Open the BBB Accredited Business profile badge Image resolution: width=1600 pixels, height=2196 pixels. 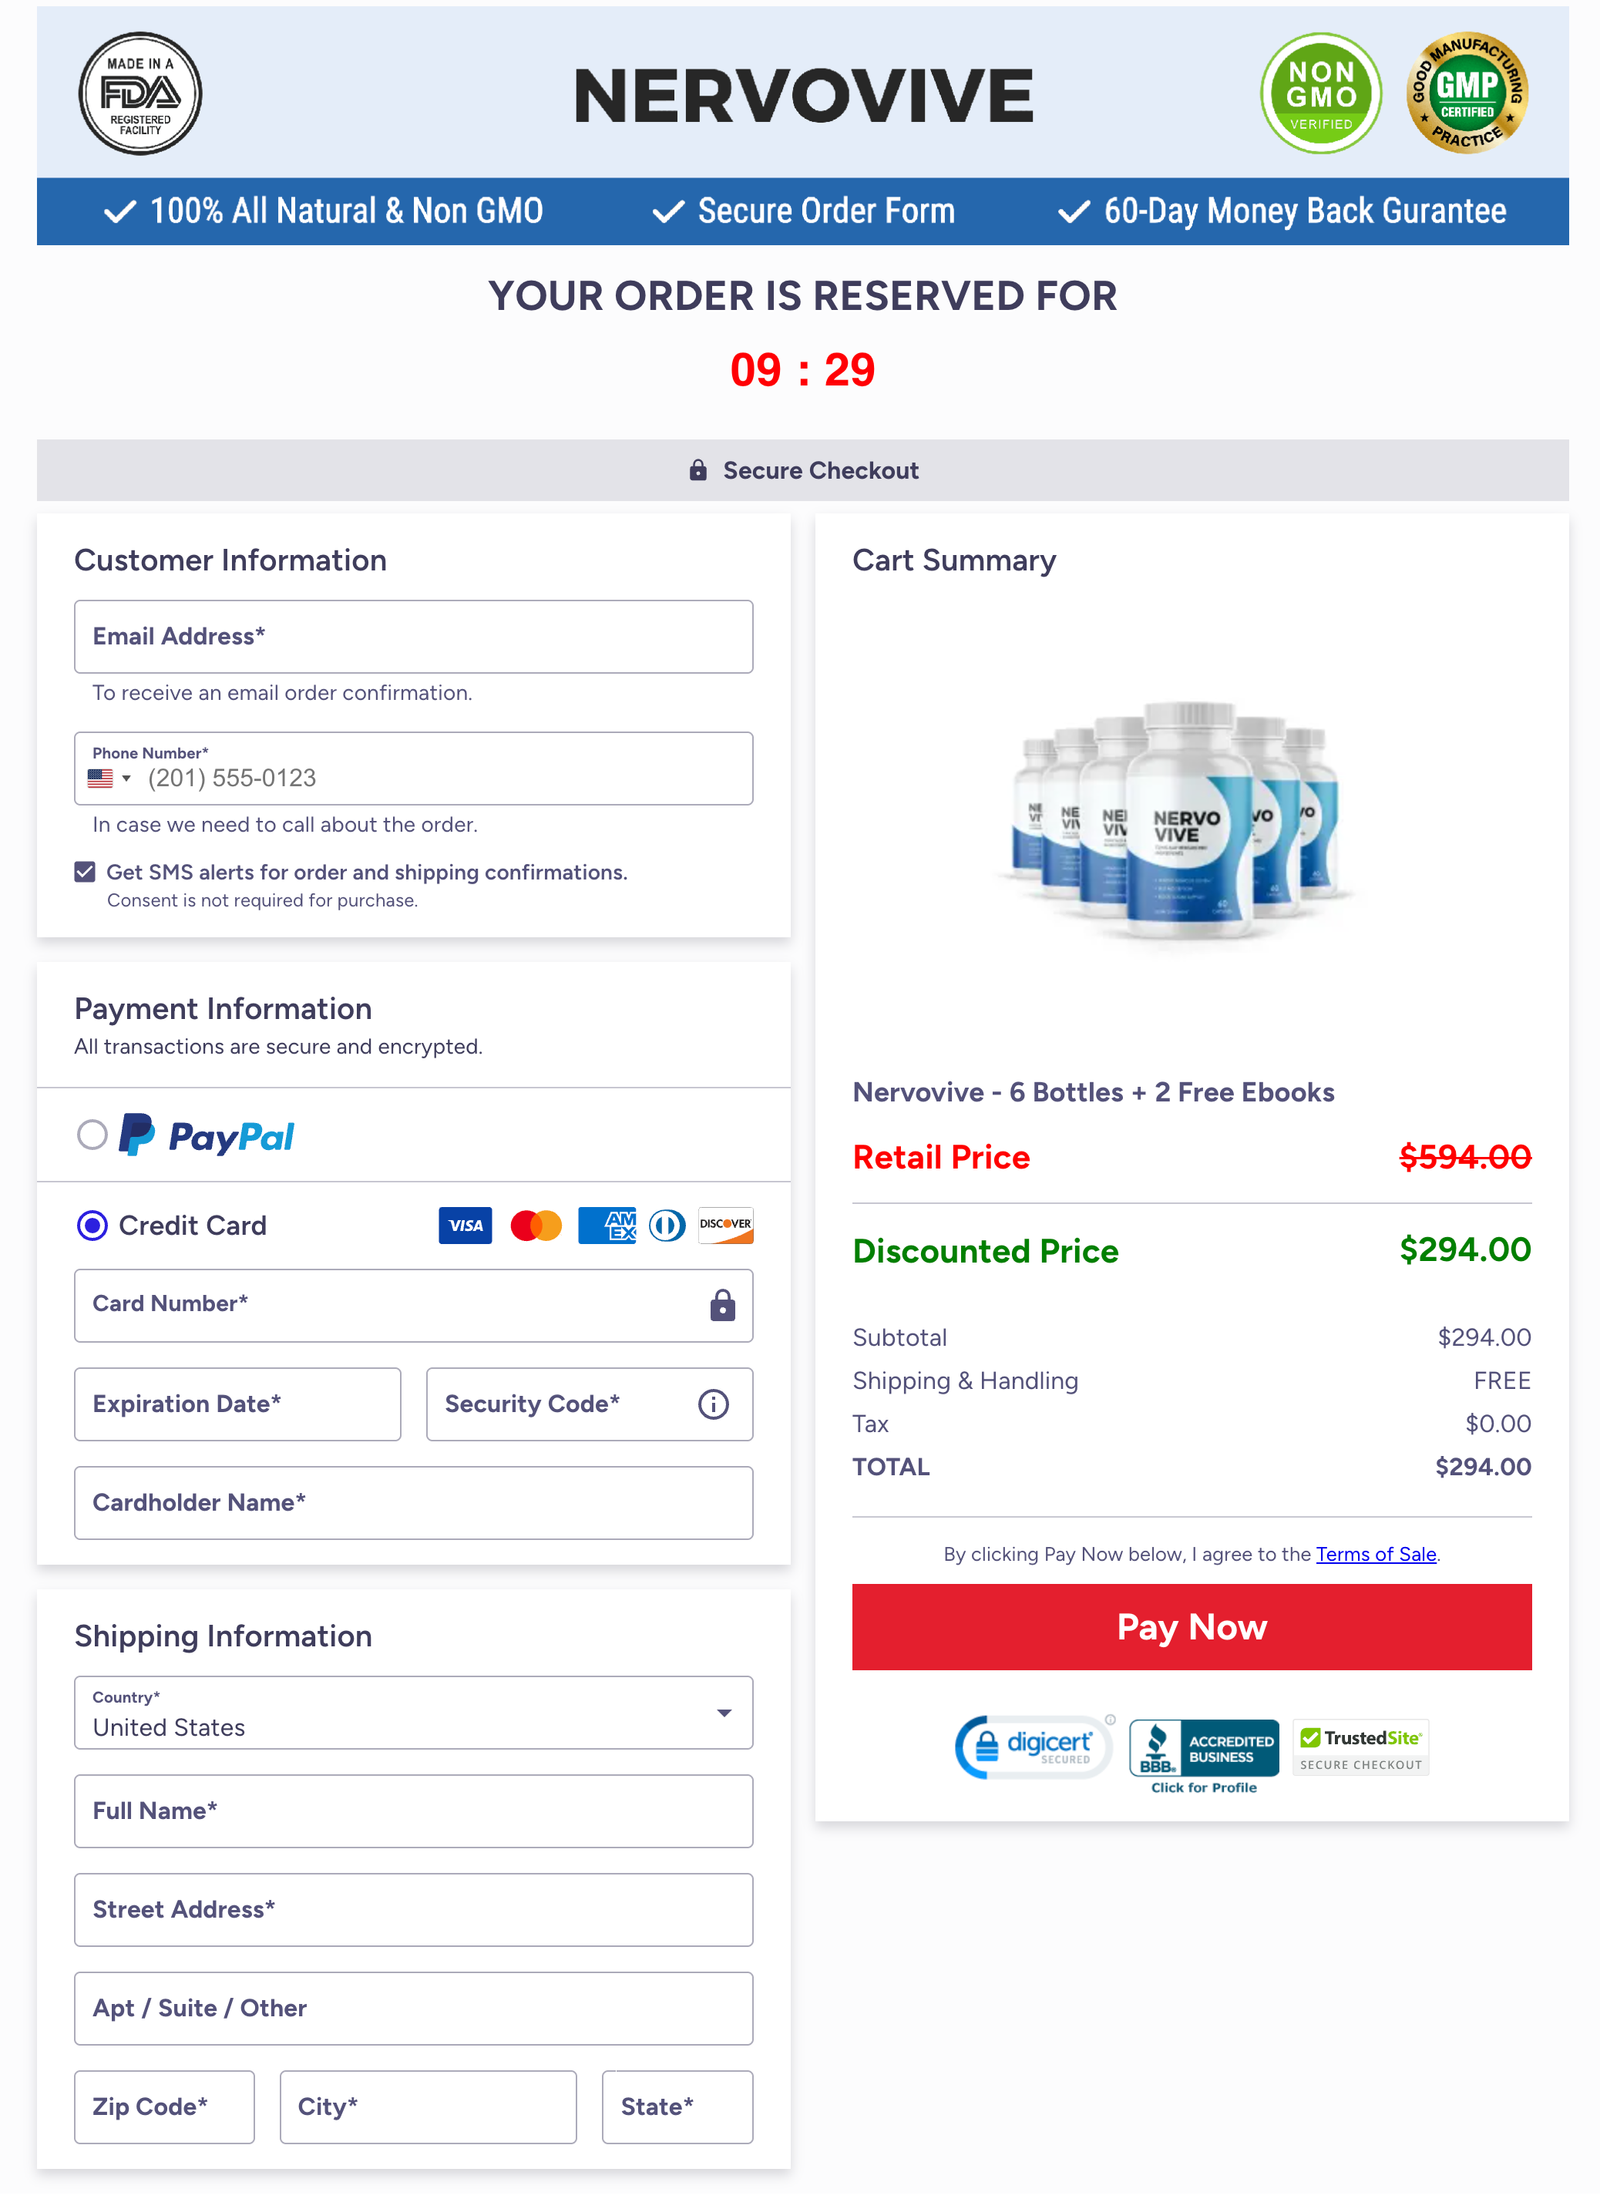tap(1204, 1755)
